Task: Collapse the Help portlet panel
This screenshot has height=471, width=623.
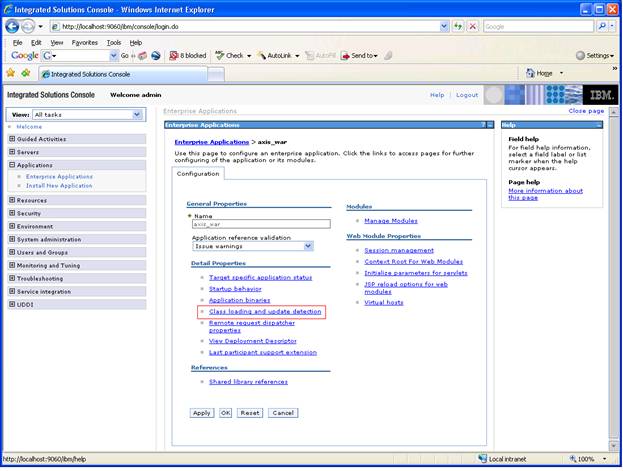Action: click(598, 125)
